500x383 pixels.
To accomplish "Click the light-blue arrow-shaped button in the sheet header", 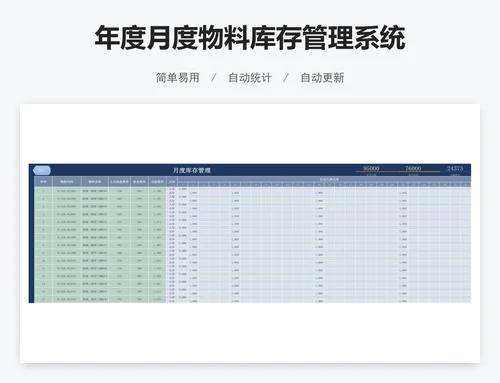I will [x=42, y=170].
